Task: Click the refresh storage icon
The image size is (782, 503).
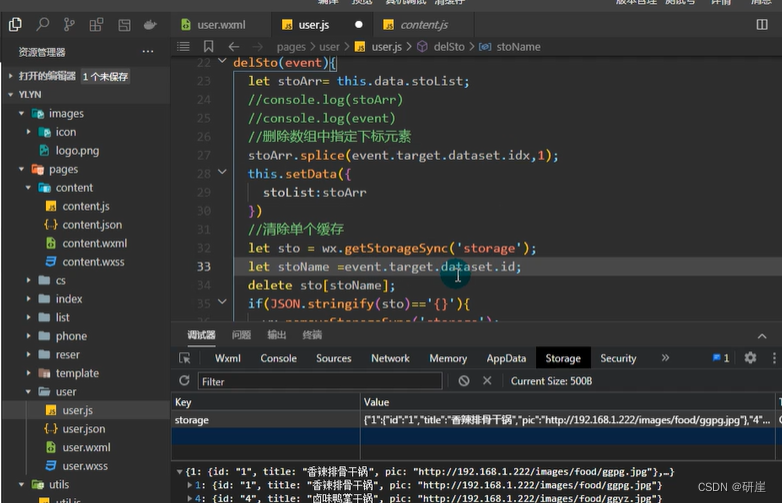Action: 184,381
